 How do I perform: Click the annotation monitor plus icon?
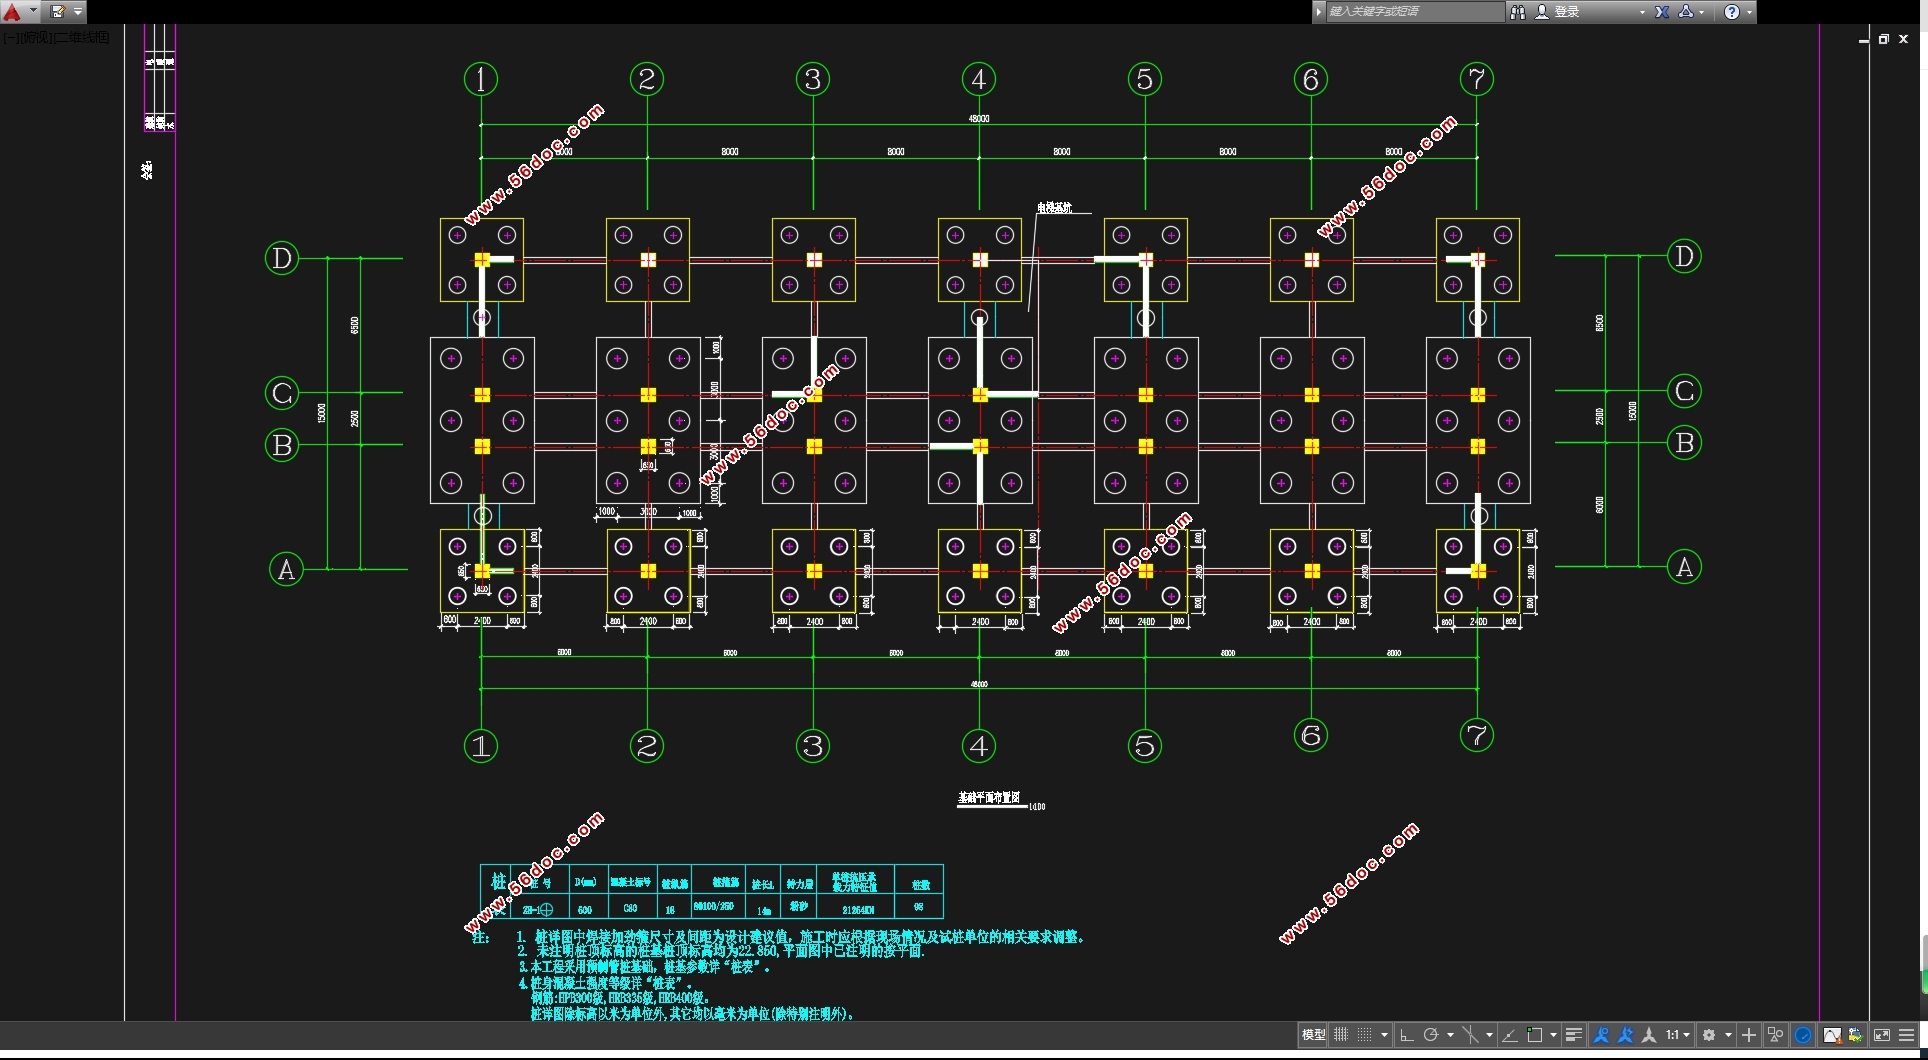[1749, 1035]
